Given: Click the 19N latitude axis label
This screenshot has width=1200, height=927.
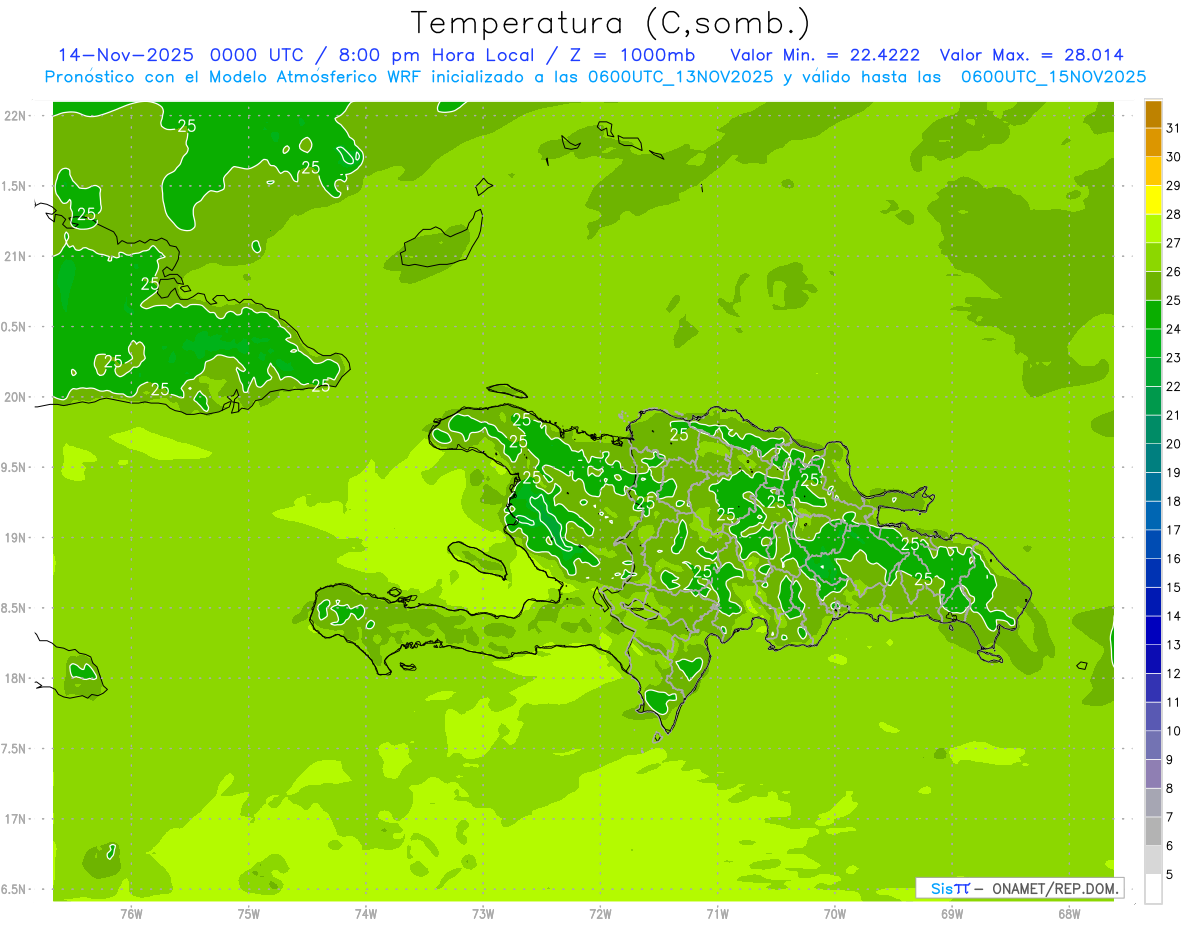Looking at the screenshot, I should pyautogui.click(x=14, y=538).
